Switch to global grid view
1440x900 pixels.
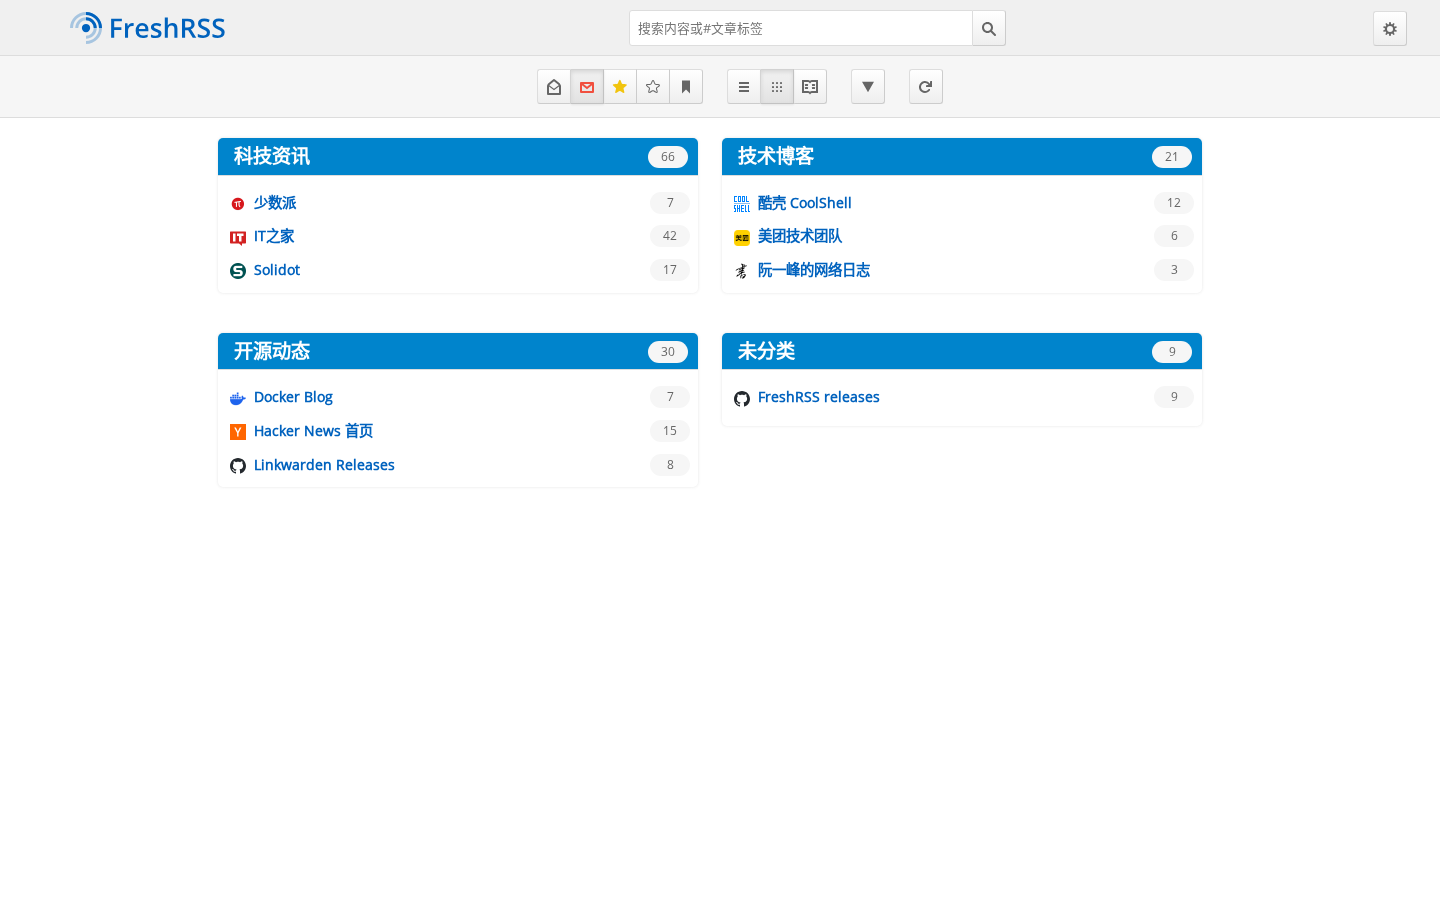(x=777, y=87)
